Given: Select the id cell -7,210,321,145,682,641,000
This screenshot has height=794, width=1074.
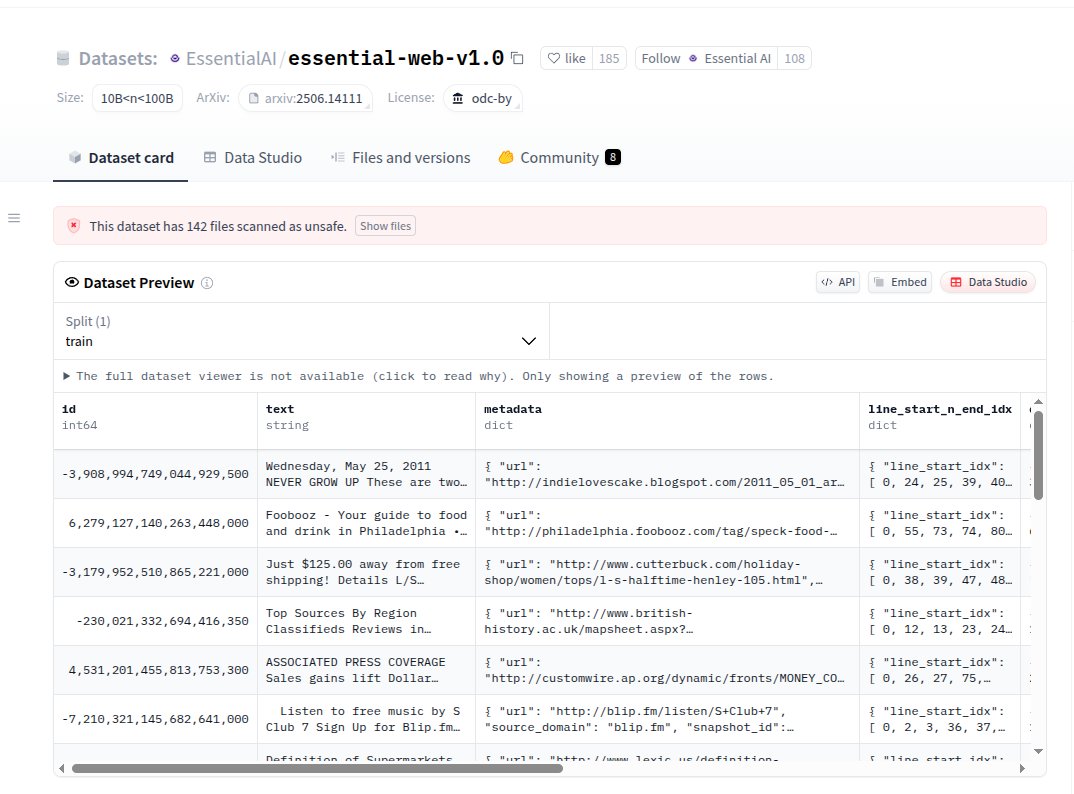Looking at the screenshot, I should pos(155,719).
